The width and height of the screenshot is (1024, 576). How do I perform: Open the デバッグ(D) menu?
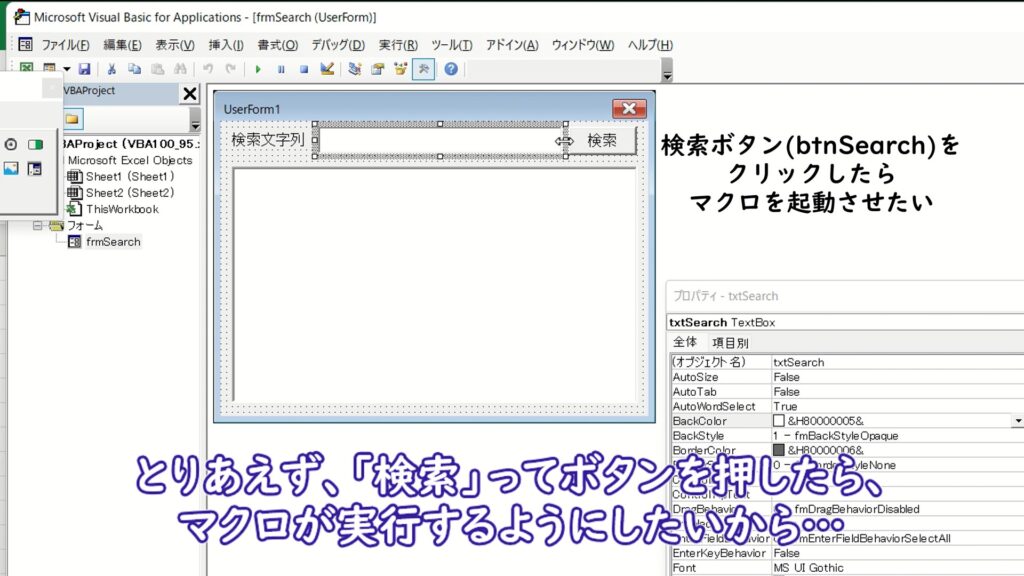click(x=337, y=45)
